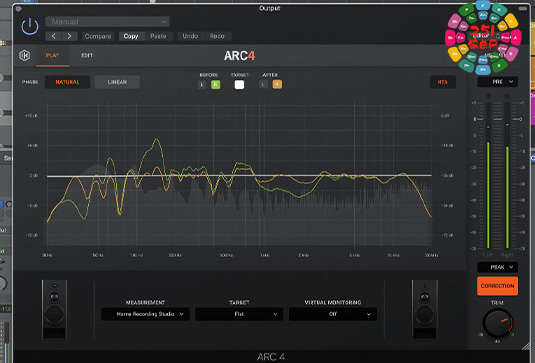The width and height of the screenshot is (535, 363).
Task: Click the ARC4 logo title
Action: (x=240, y=56)
